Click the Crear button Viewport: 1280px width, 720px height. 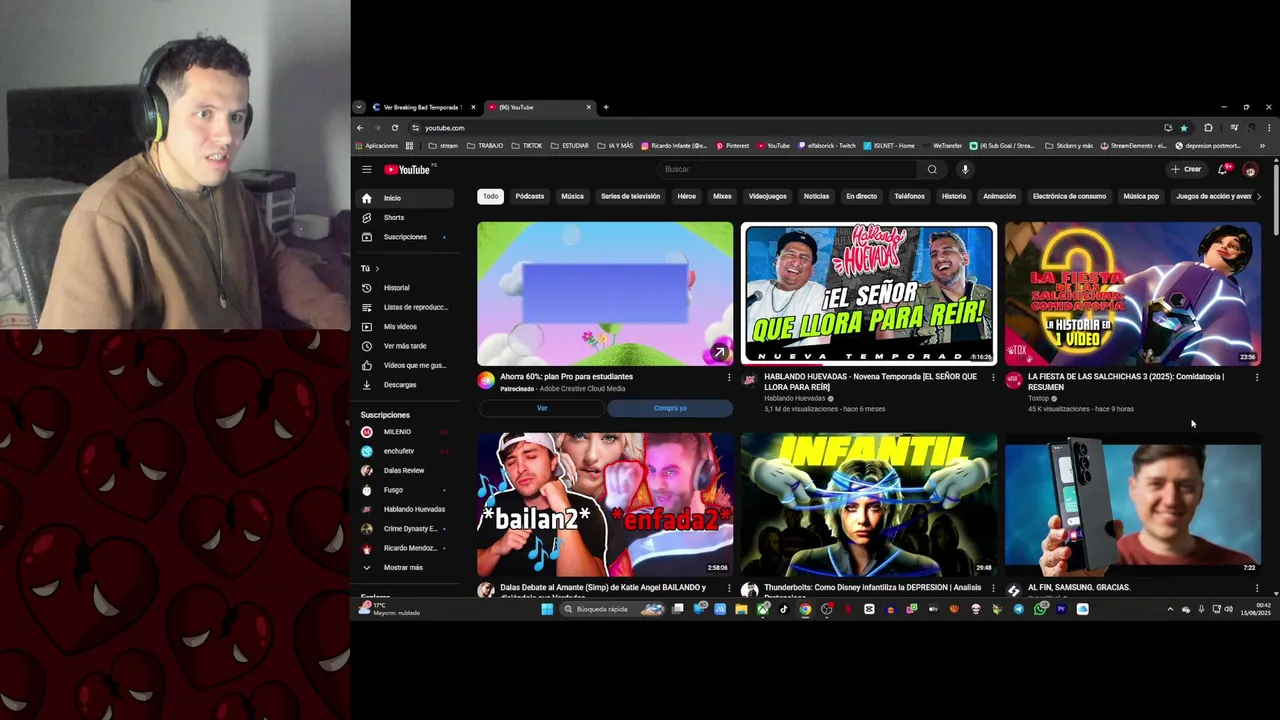click(1187, 169)
